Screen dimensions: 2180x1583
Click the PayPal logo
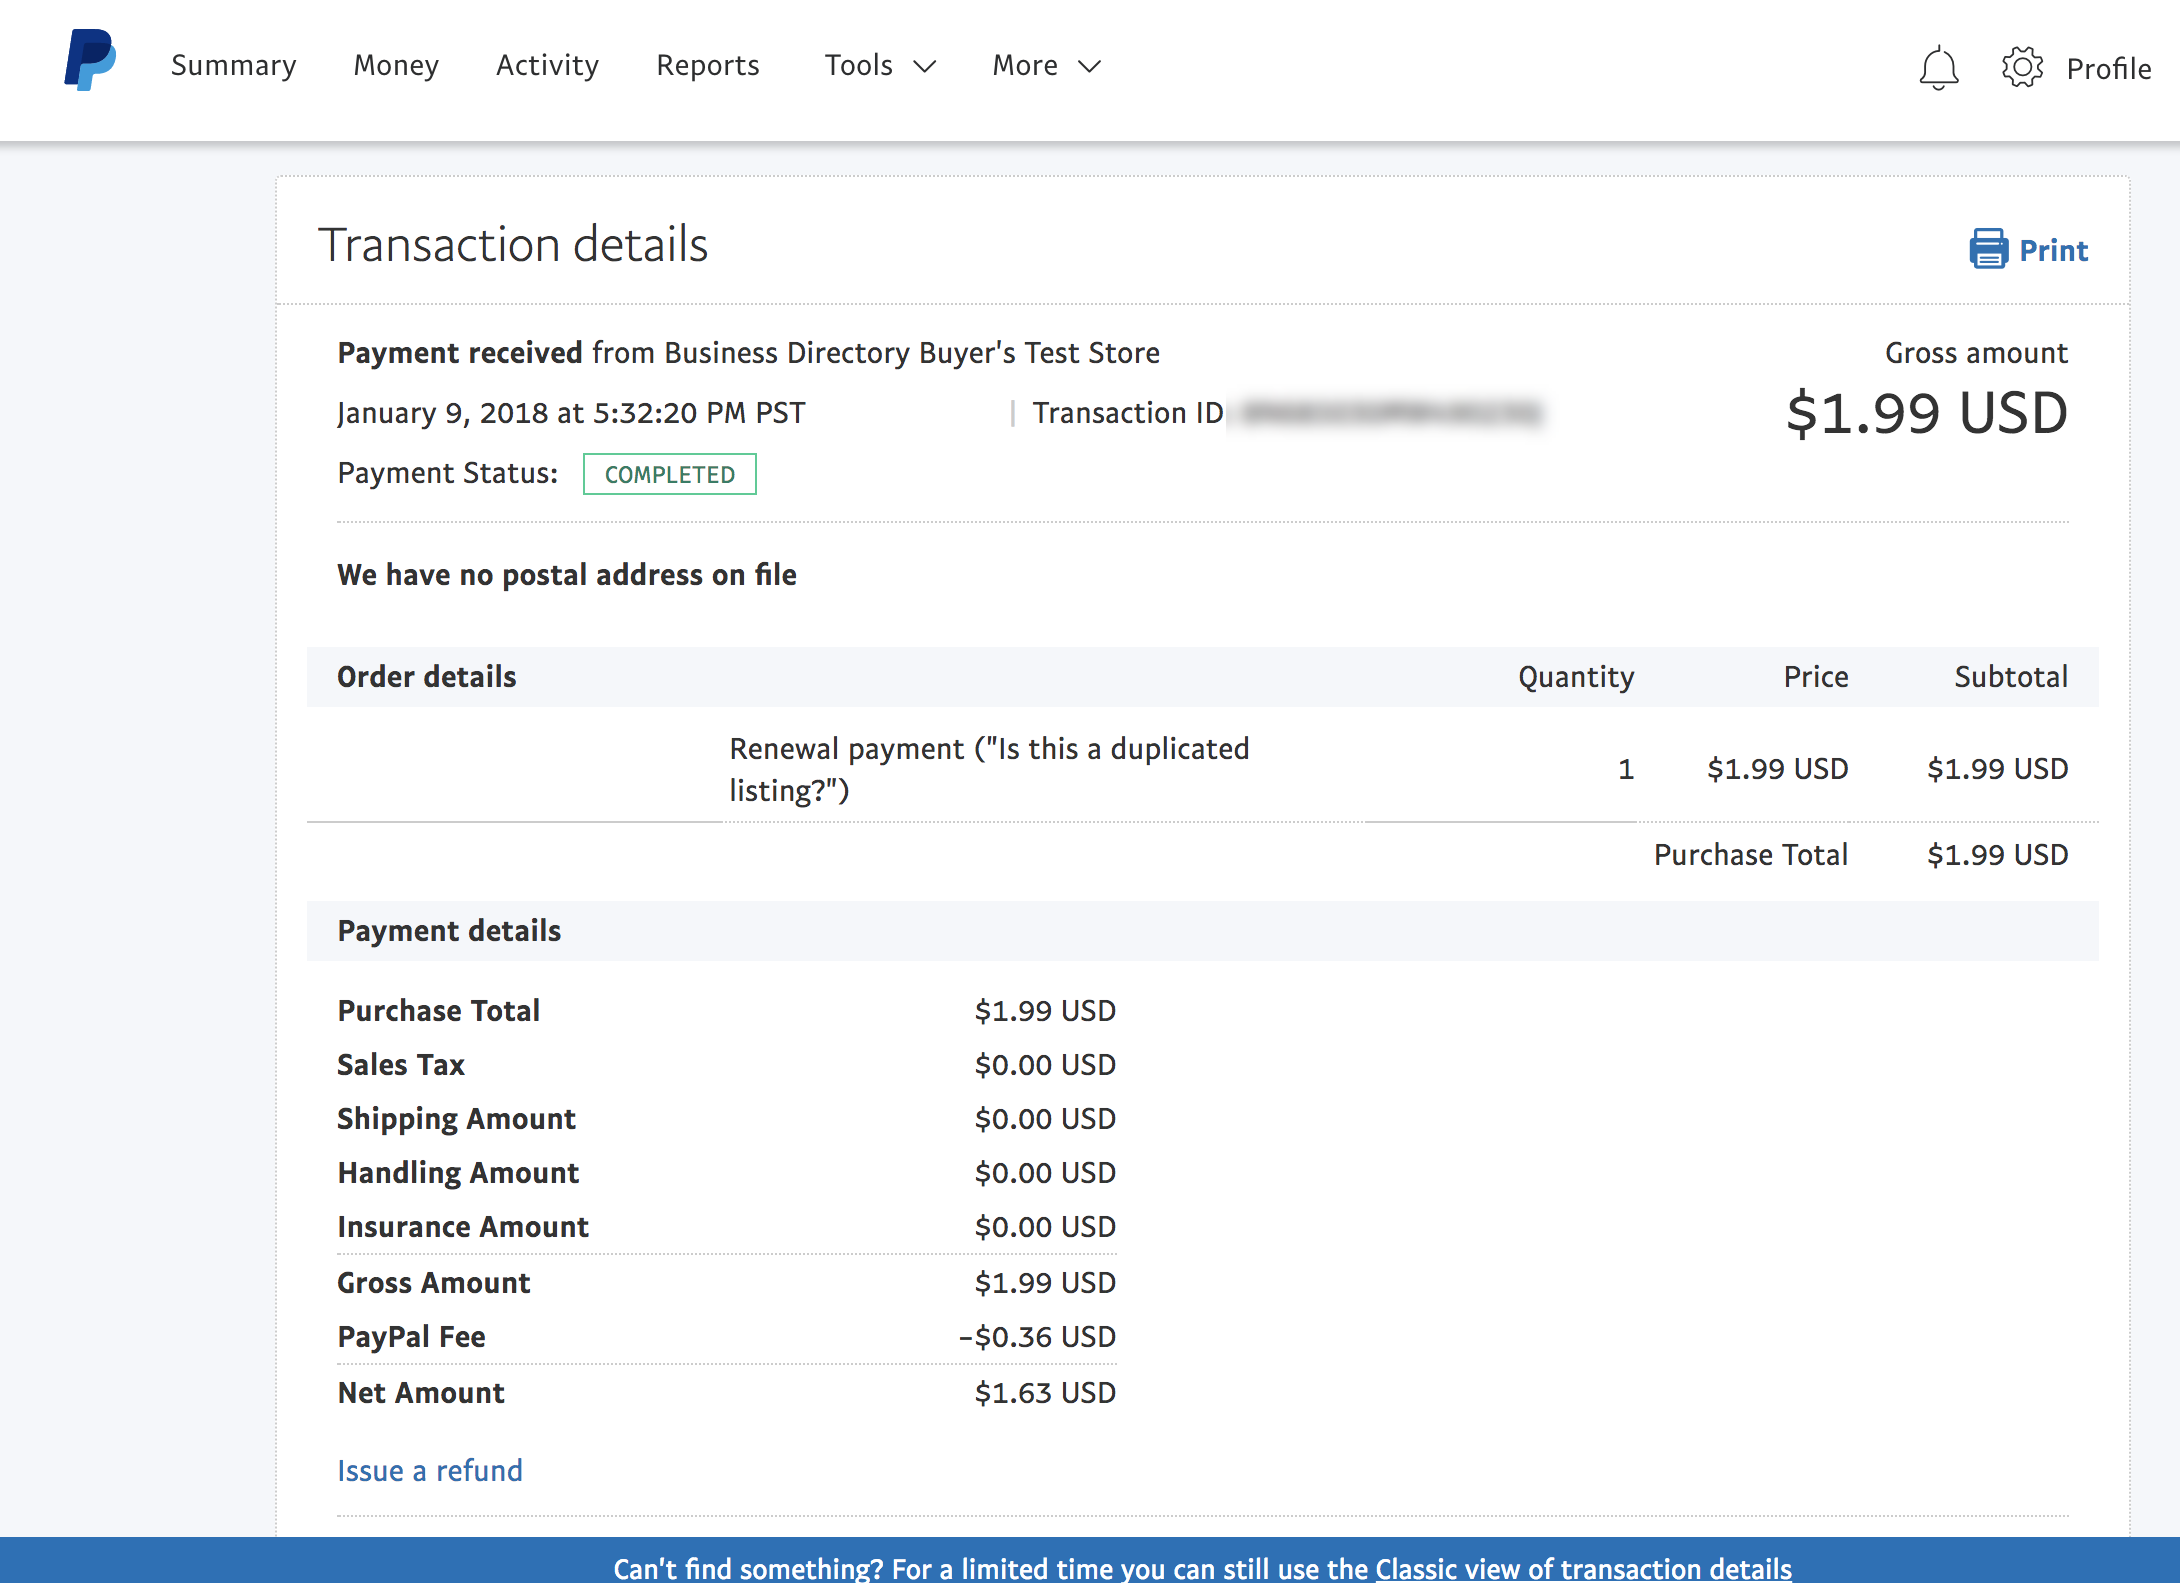point(90,60)
